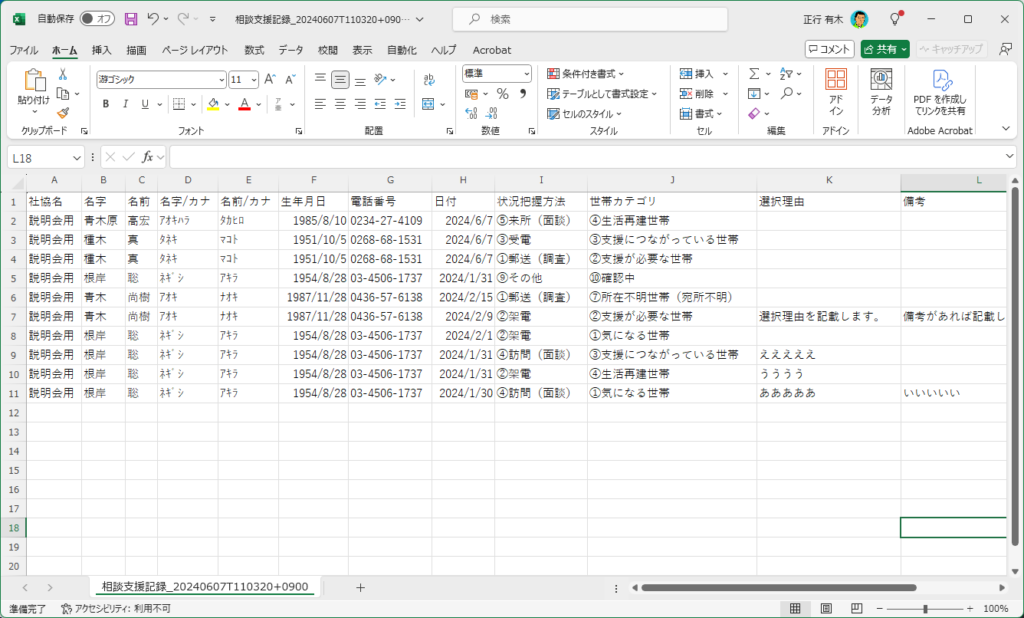
Task: Open the データ分析 data analysis tool
Action: [881, 91]
